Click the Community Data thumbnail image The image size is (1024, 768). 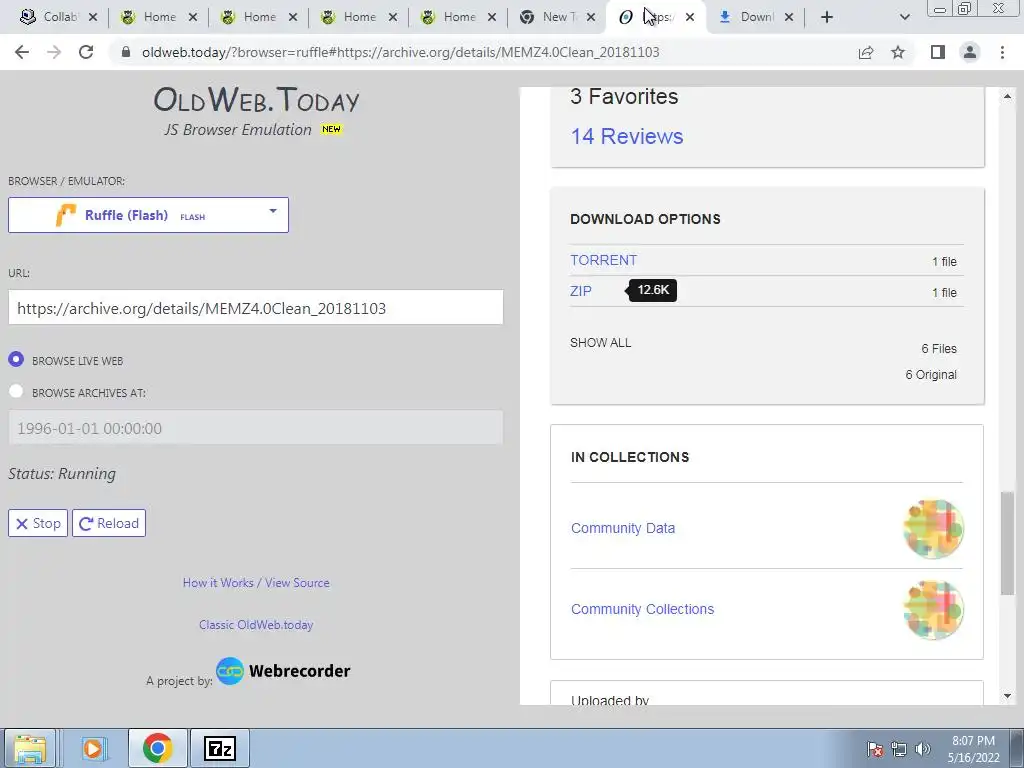[x=933, y=529]
